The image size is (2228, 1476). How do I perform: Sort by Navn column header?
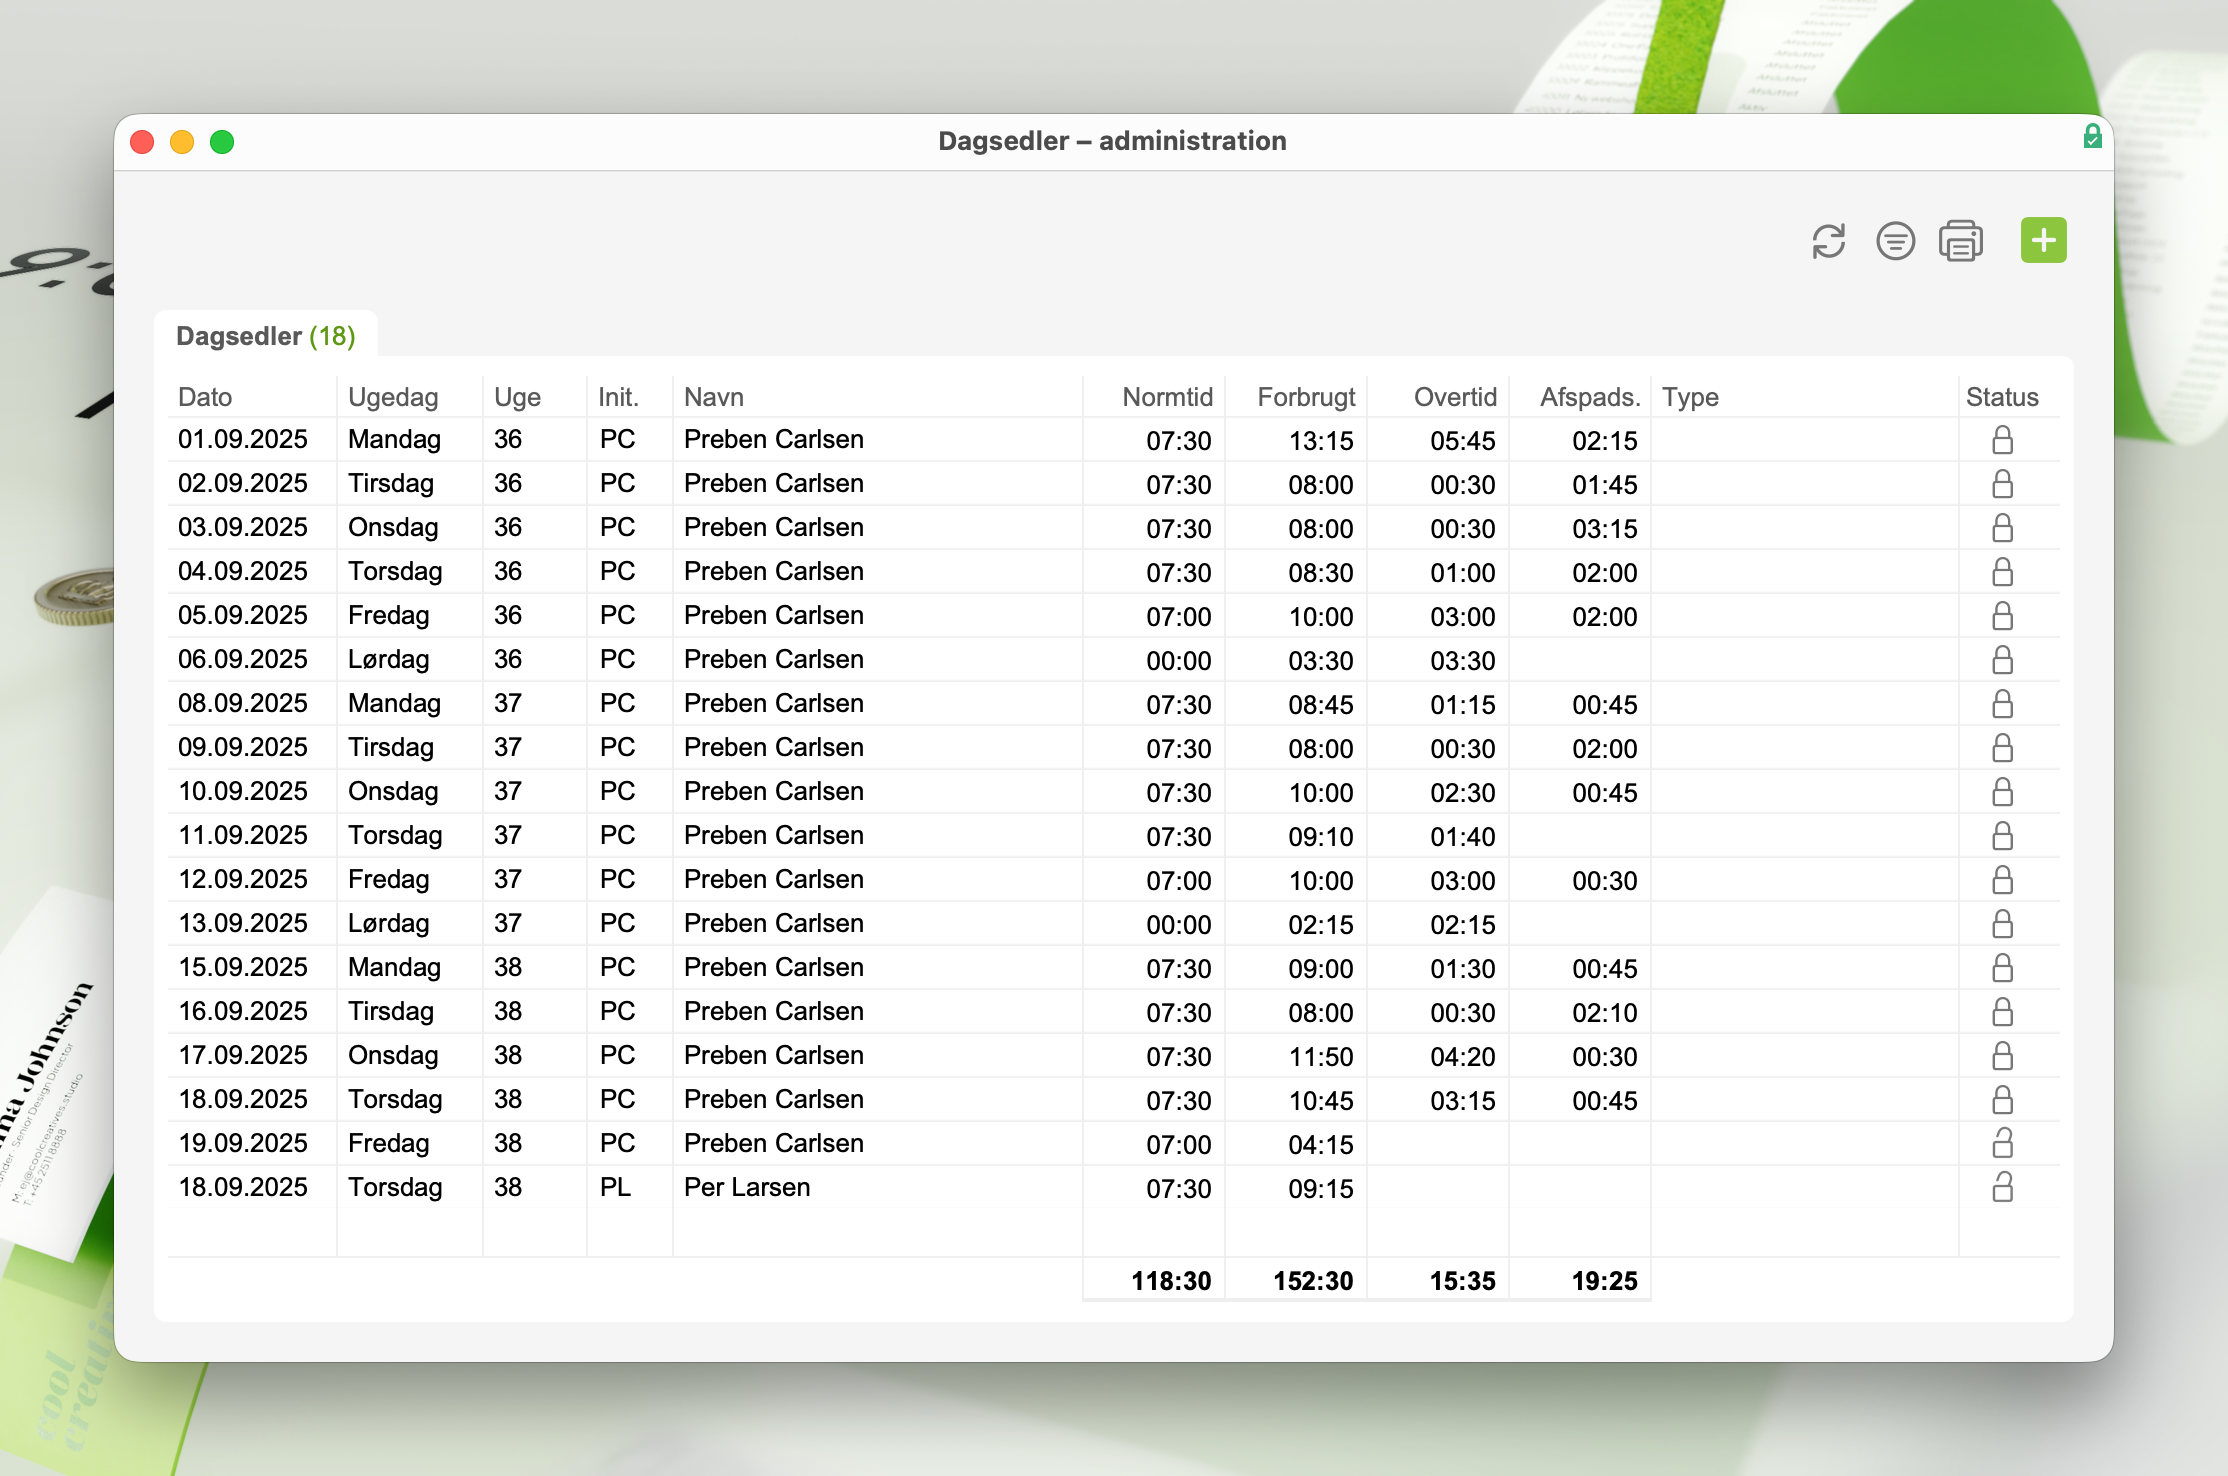713,397
